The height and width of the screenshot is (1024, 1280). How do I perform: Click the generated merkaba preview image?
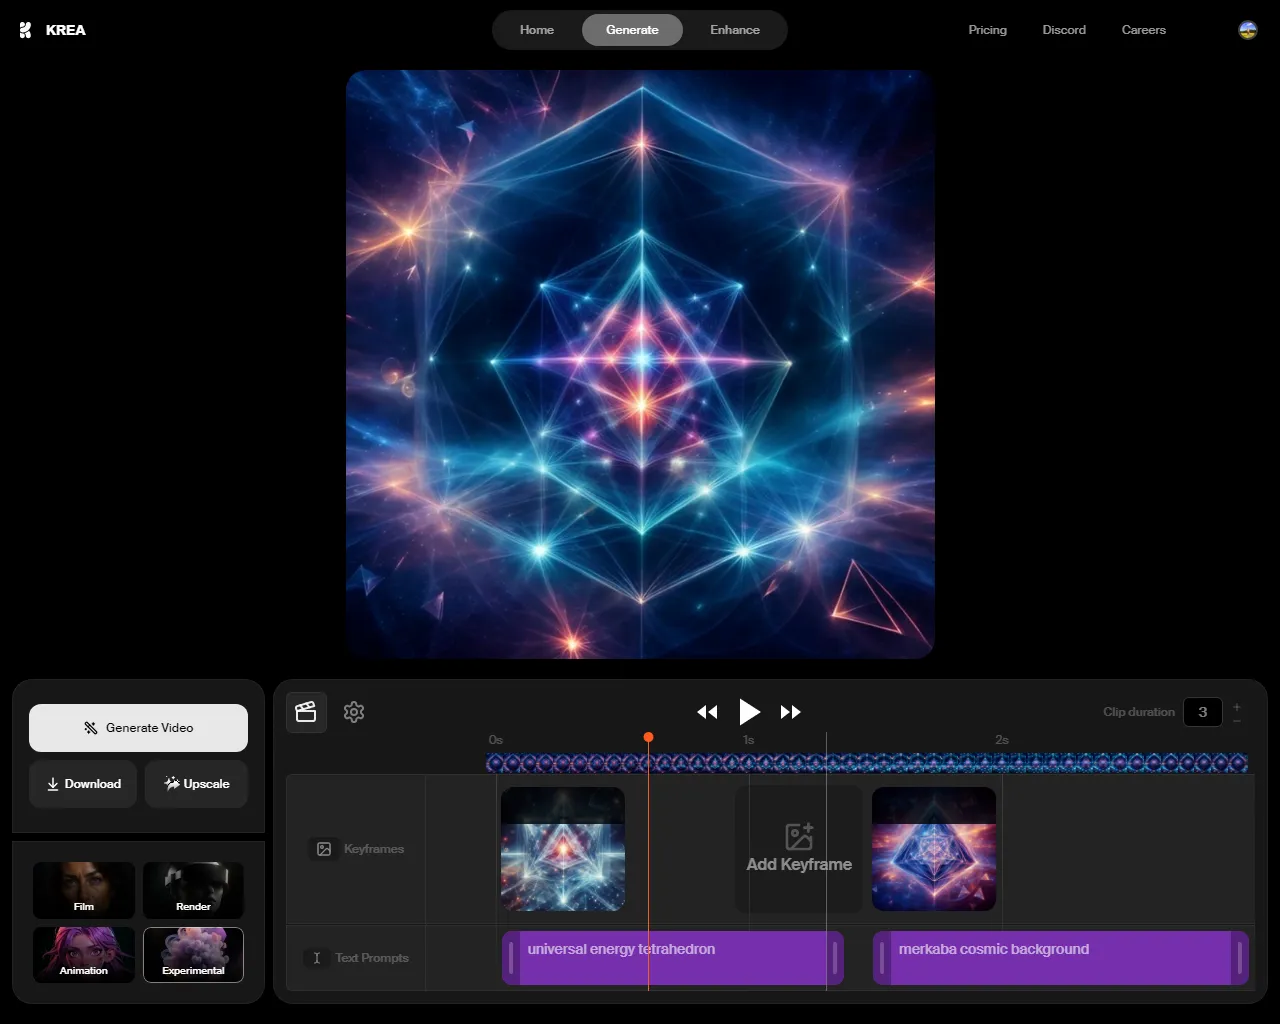pos(640,364)
